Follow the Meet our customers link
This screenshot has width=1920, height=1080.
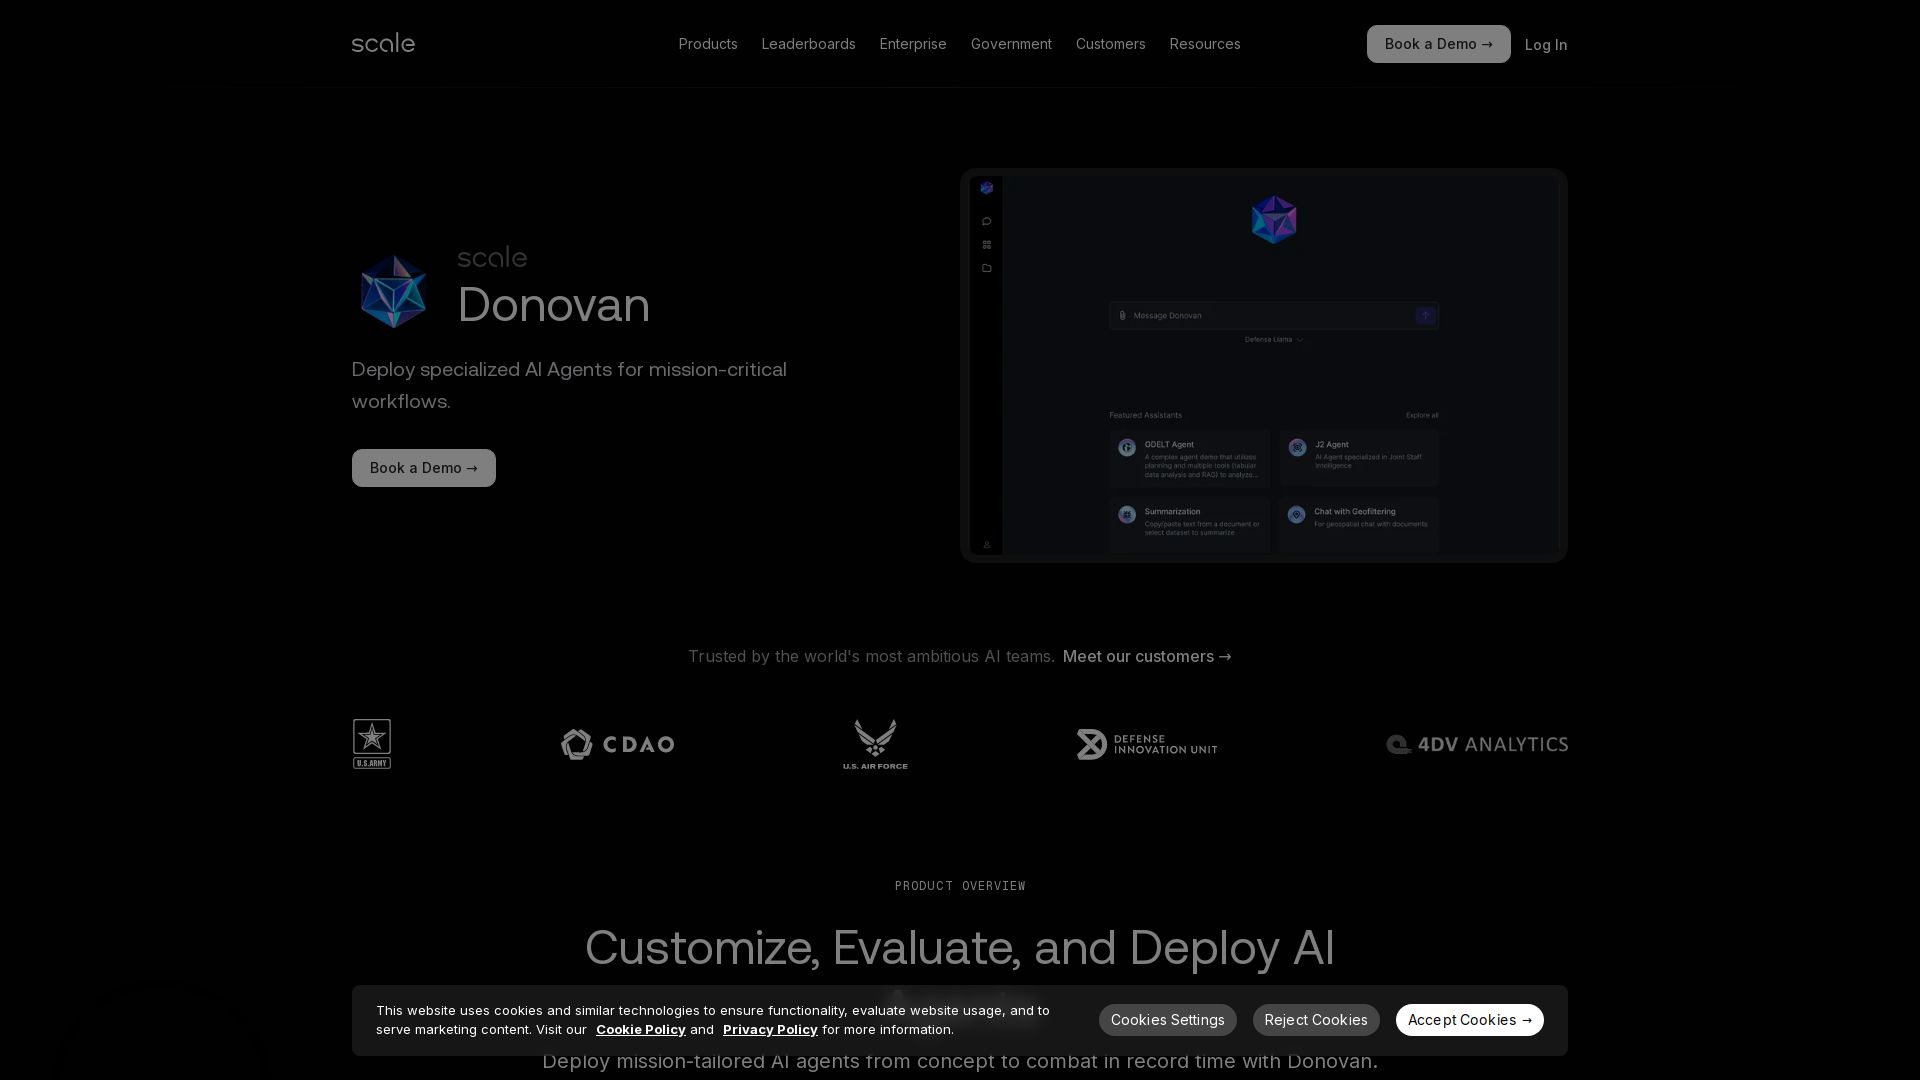(1146, 657)
